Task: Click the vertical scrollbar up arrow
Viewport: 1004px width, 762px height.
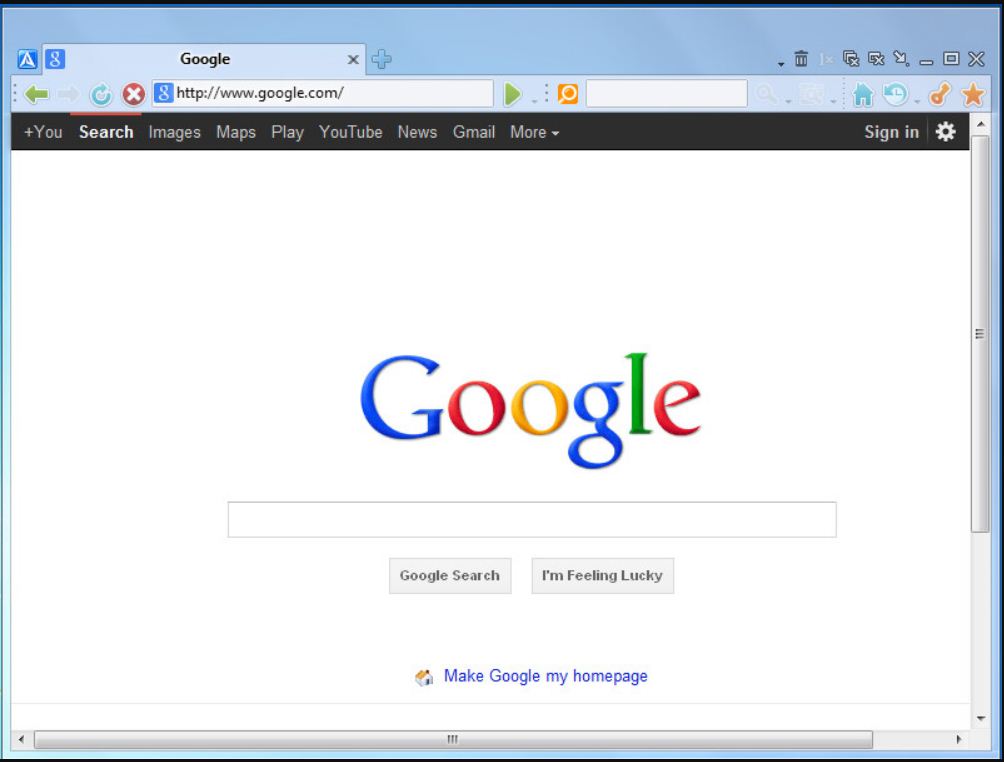Action: point(980,124)
